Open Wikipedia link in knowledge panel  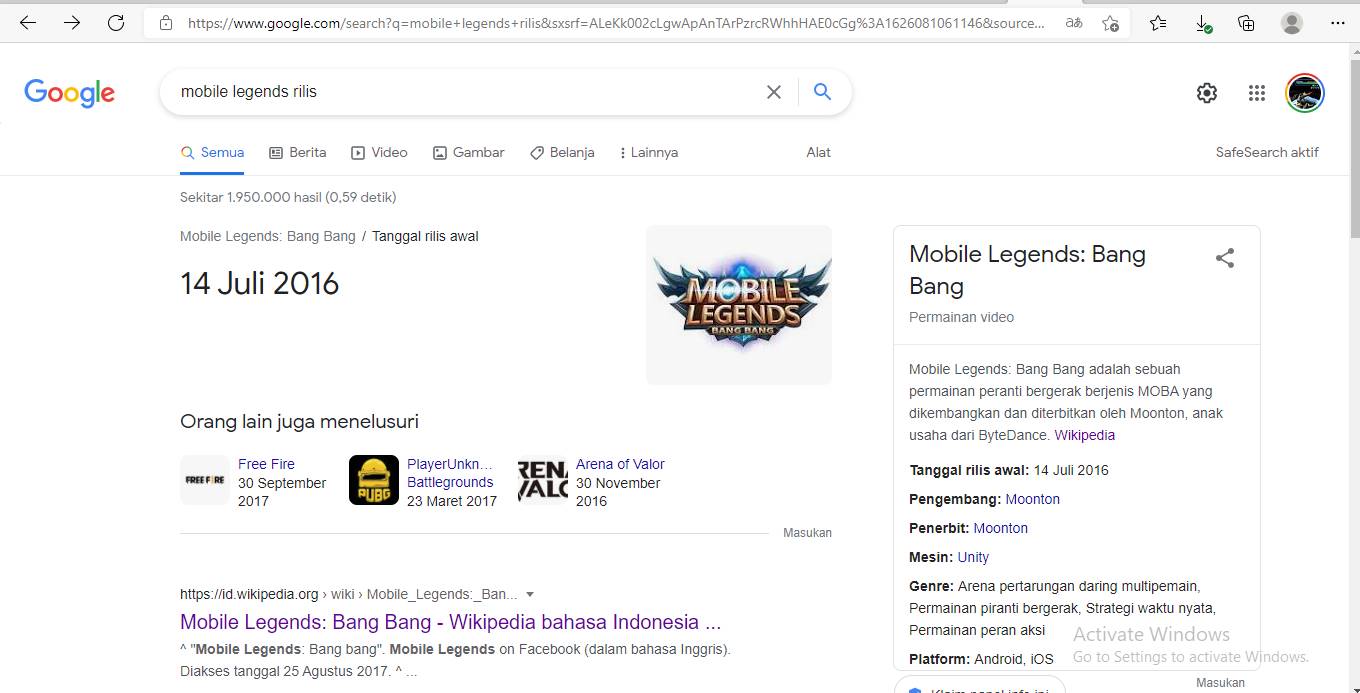[x=1084, y=436]
